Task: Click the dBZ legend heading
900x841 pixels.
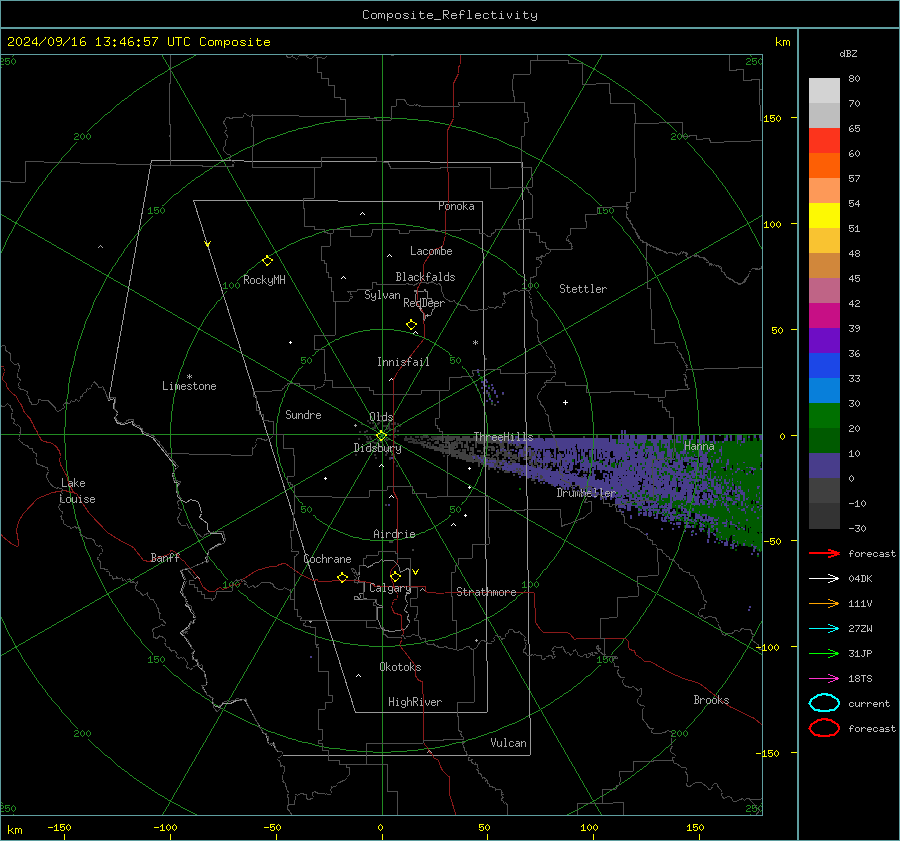Action: (848, 54)
